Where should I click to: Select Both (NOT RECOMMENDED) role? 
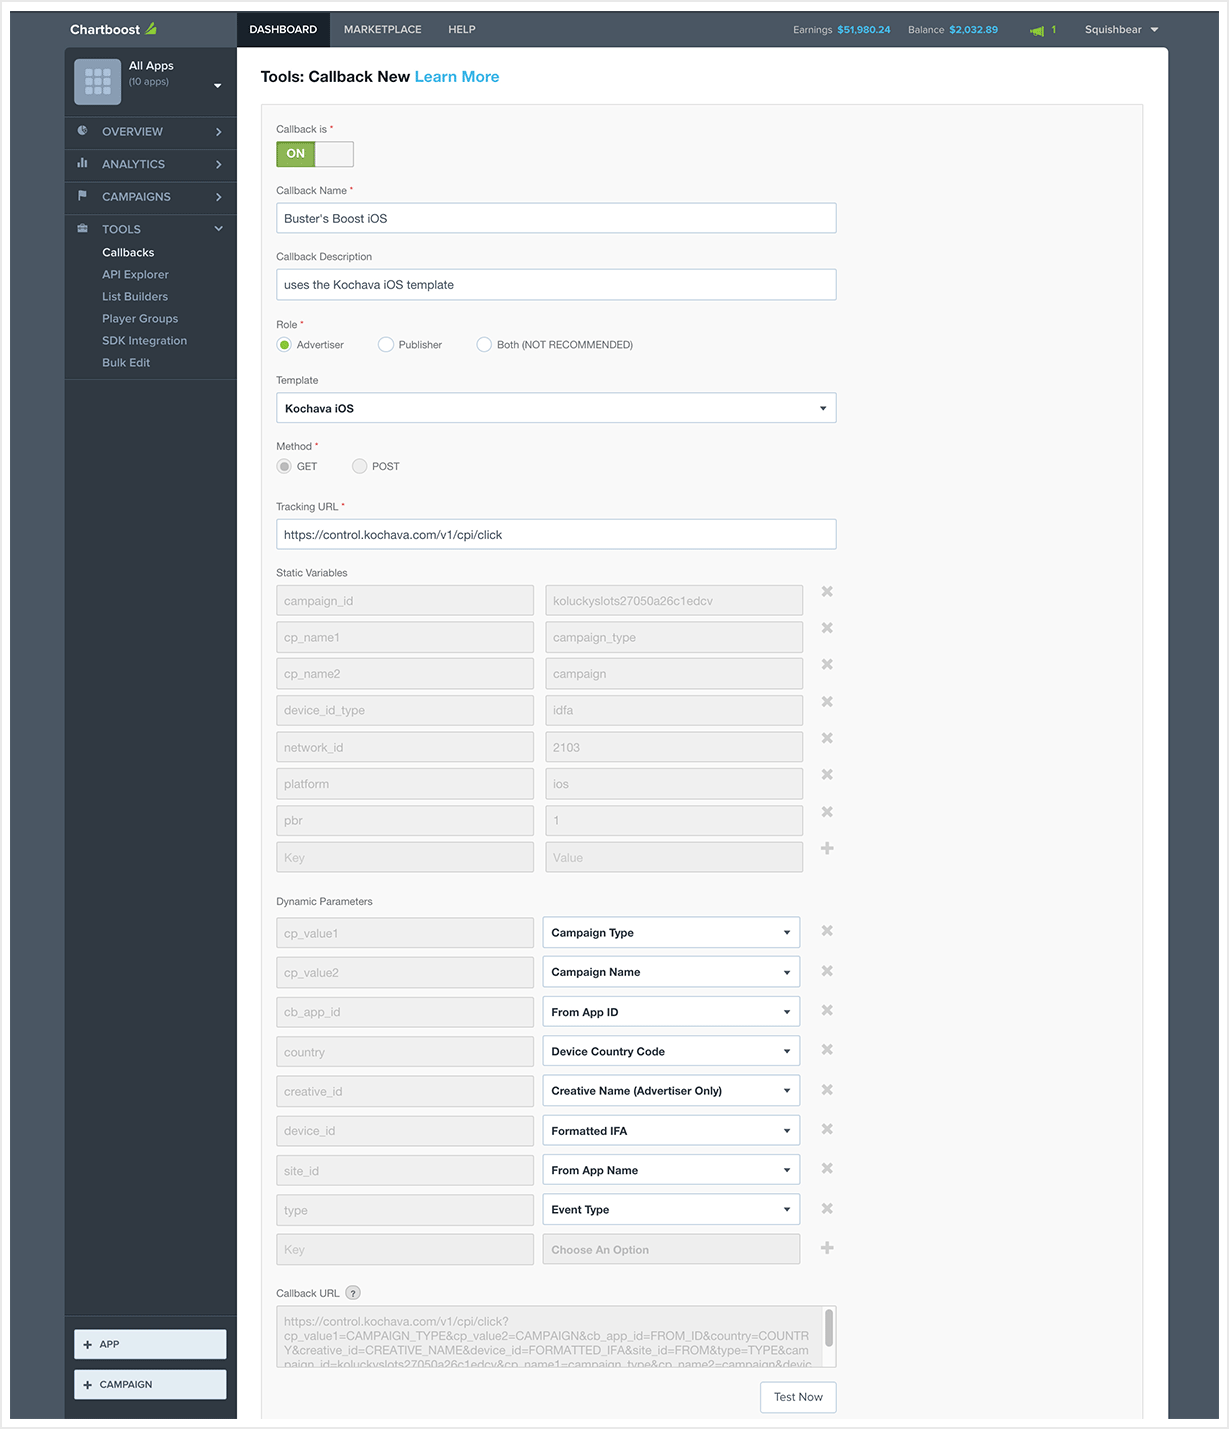tap(484, 345)
